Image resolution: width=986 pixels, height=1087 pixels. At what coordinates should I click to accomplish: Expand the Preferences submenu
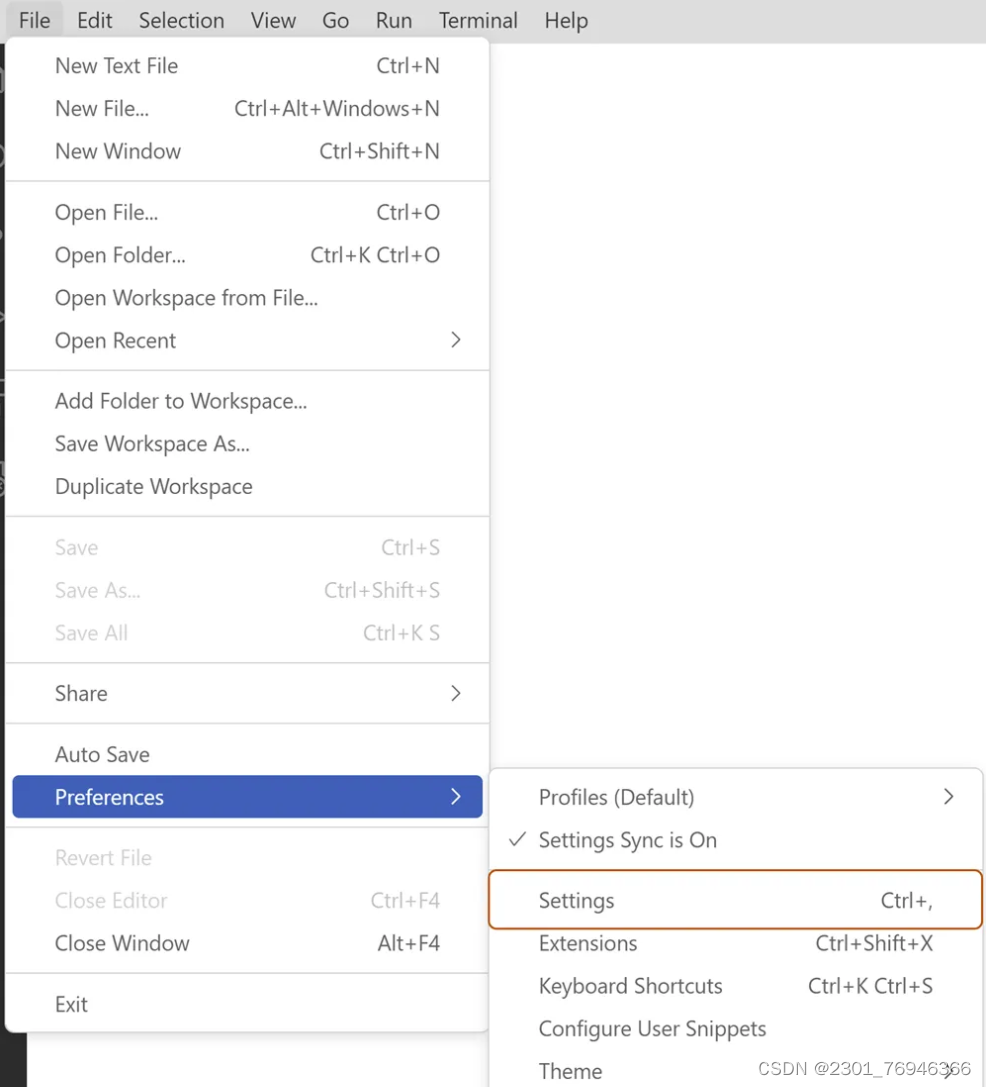coord(247,797)
